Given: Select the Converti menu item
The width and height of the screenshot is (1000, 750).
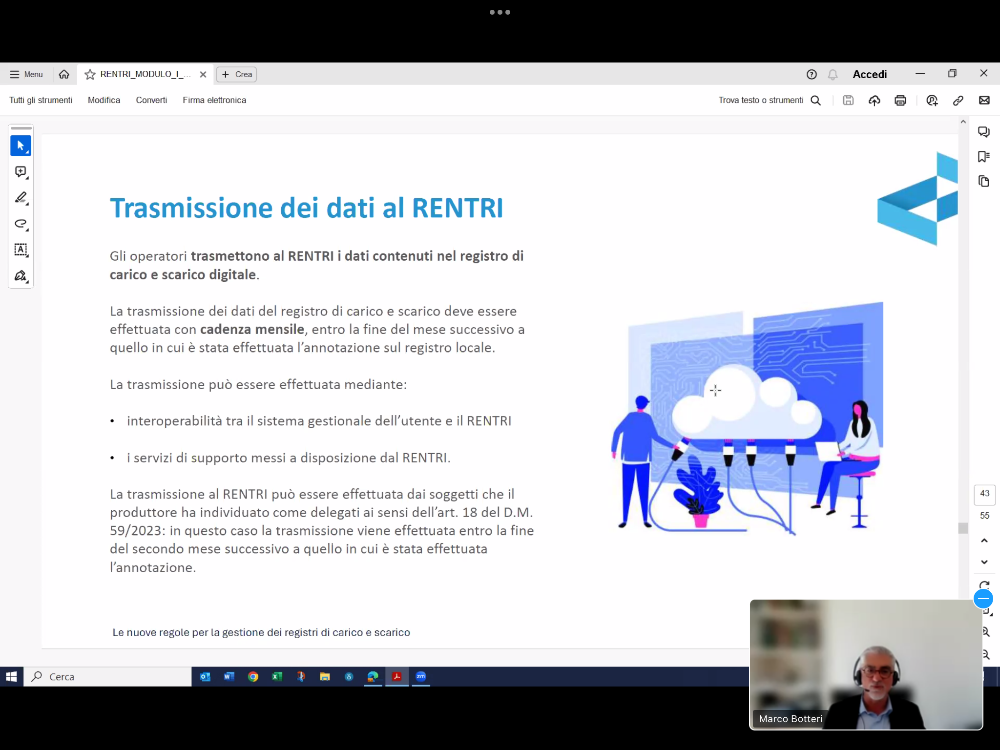Looking at the screenshot, I should (151, 100).
